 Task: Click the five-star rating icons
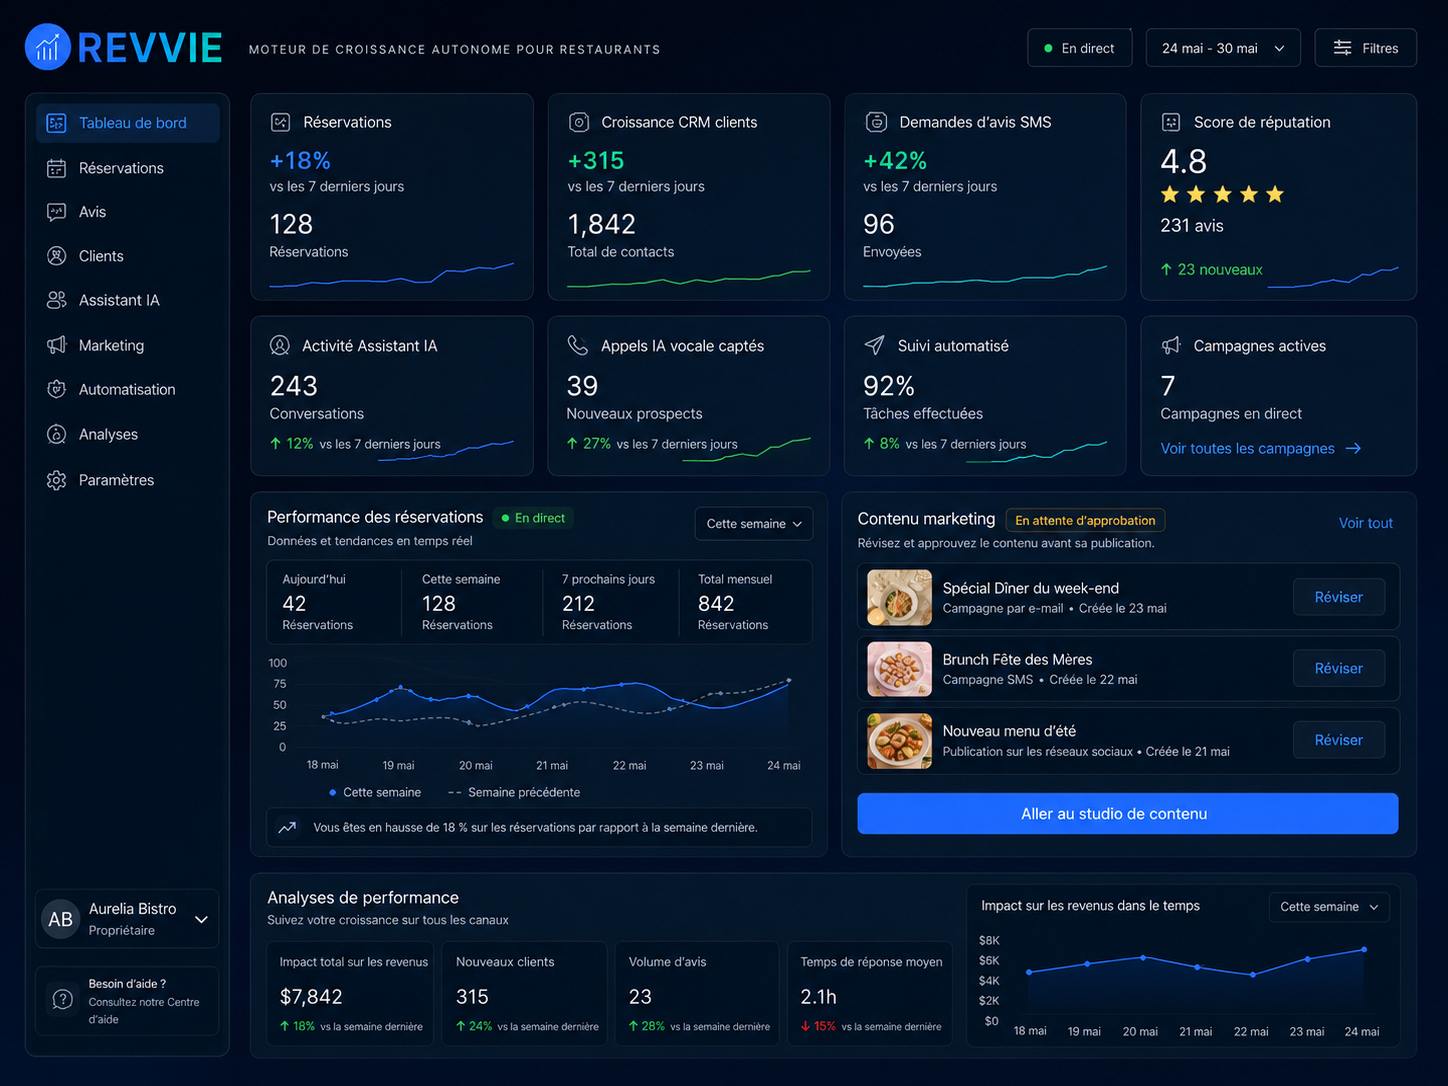click(x=1222, y=194)
